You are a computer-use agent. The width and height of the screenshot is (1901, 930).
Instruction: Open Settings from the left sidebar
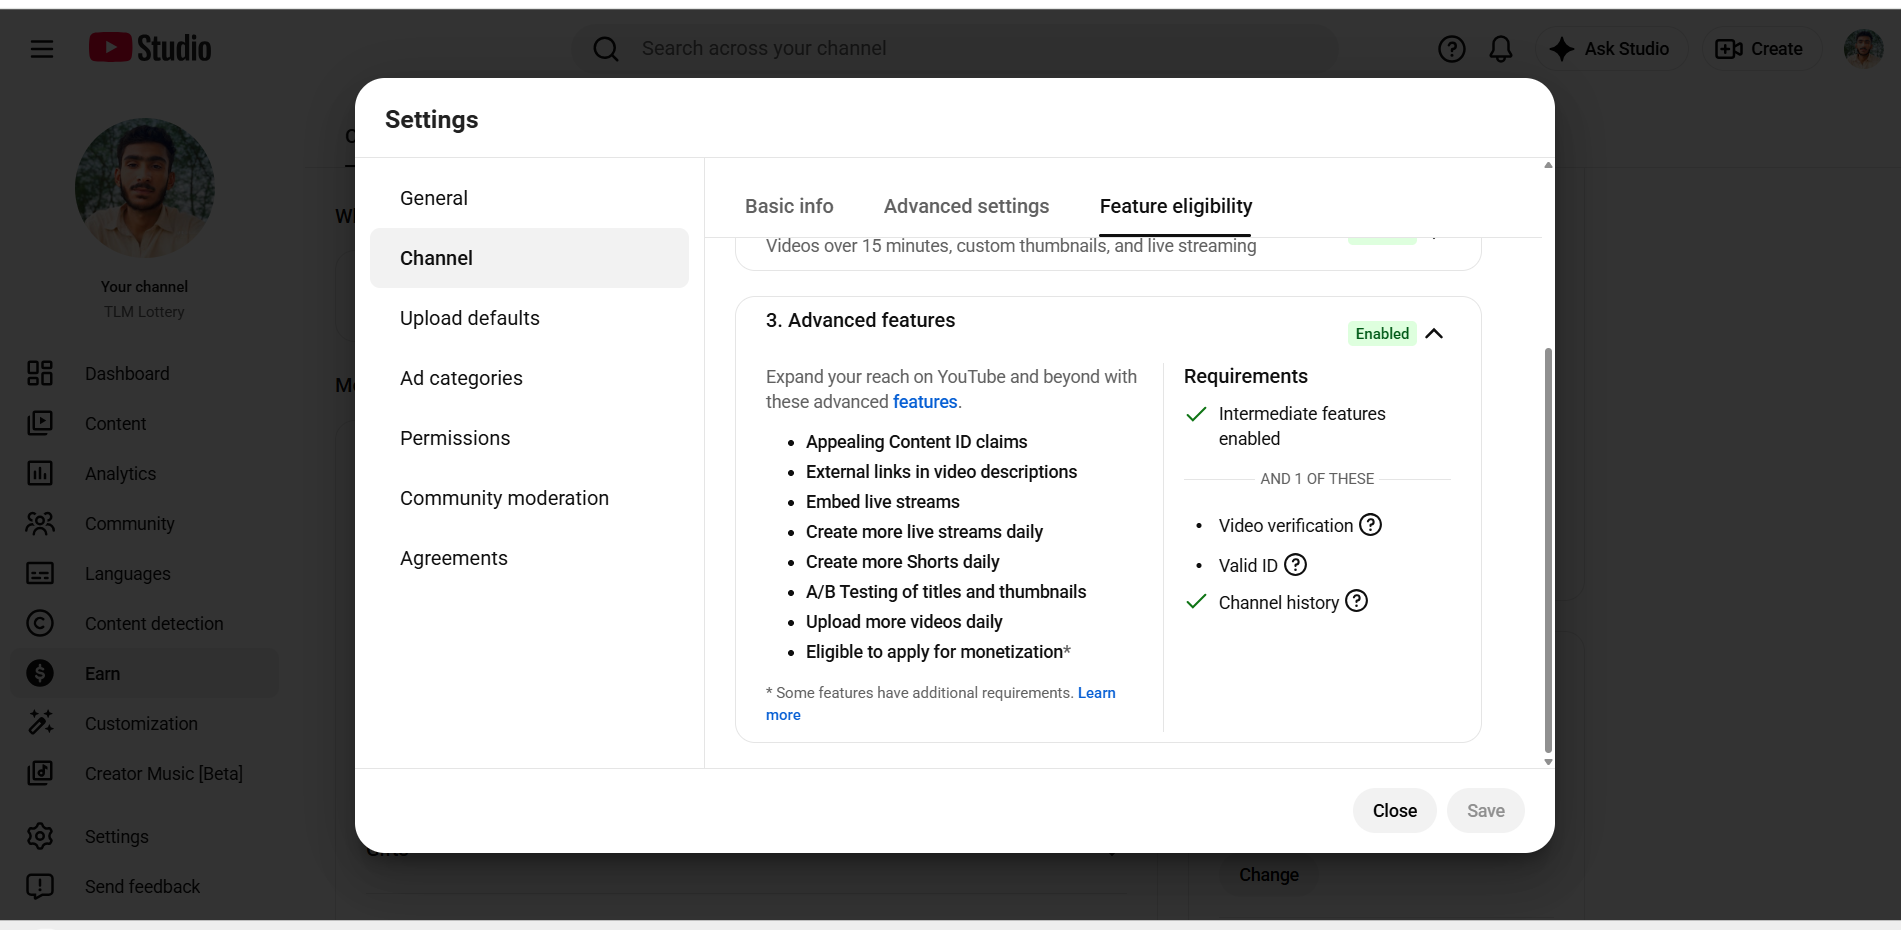click(145, 837)
